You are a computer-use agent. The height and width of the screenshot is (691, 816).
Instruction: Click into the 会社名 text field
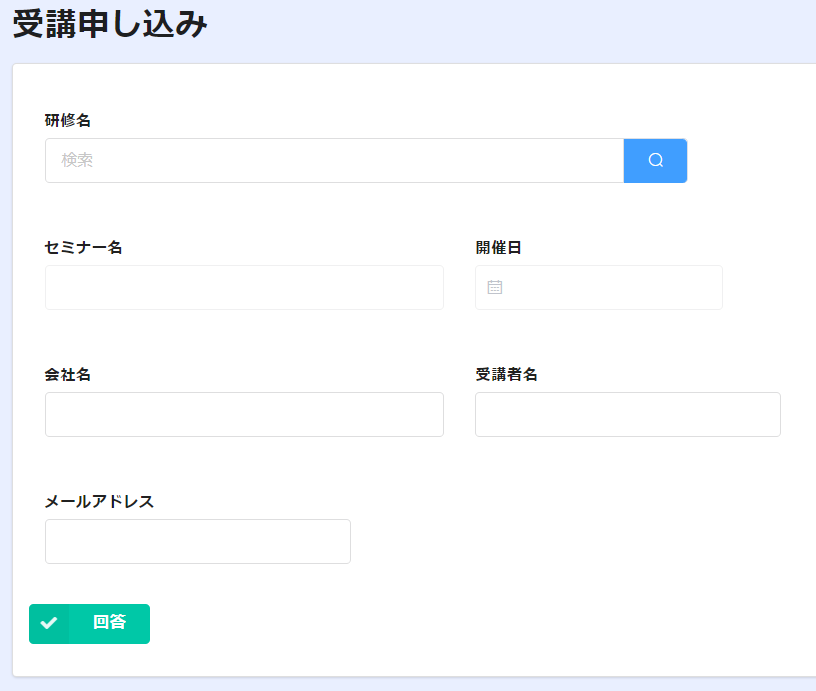coord(244,414)
